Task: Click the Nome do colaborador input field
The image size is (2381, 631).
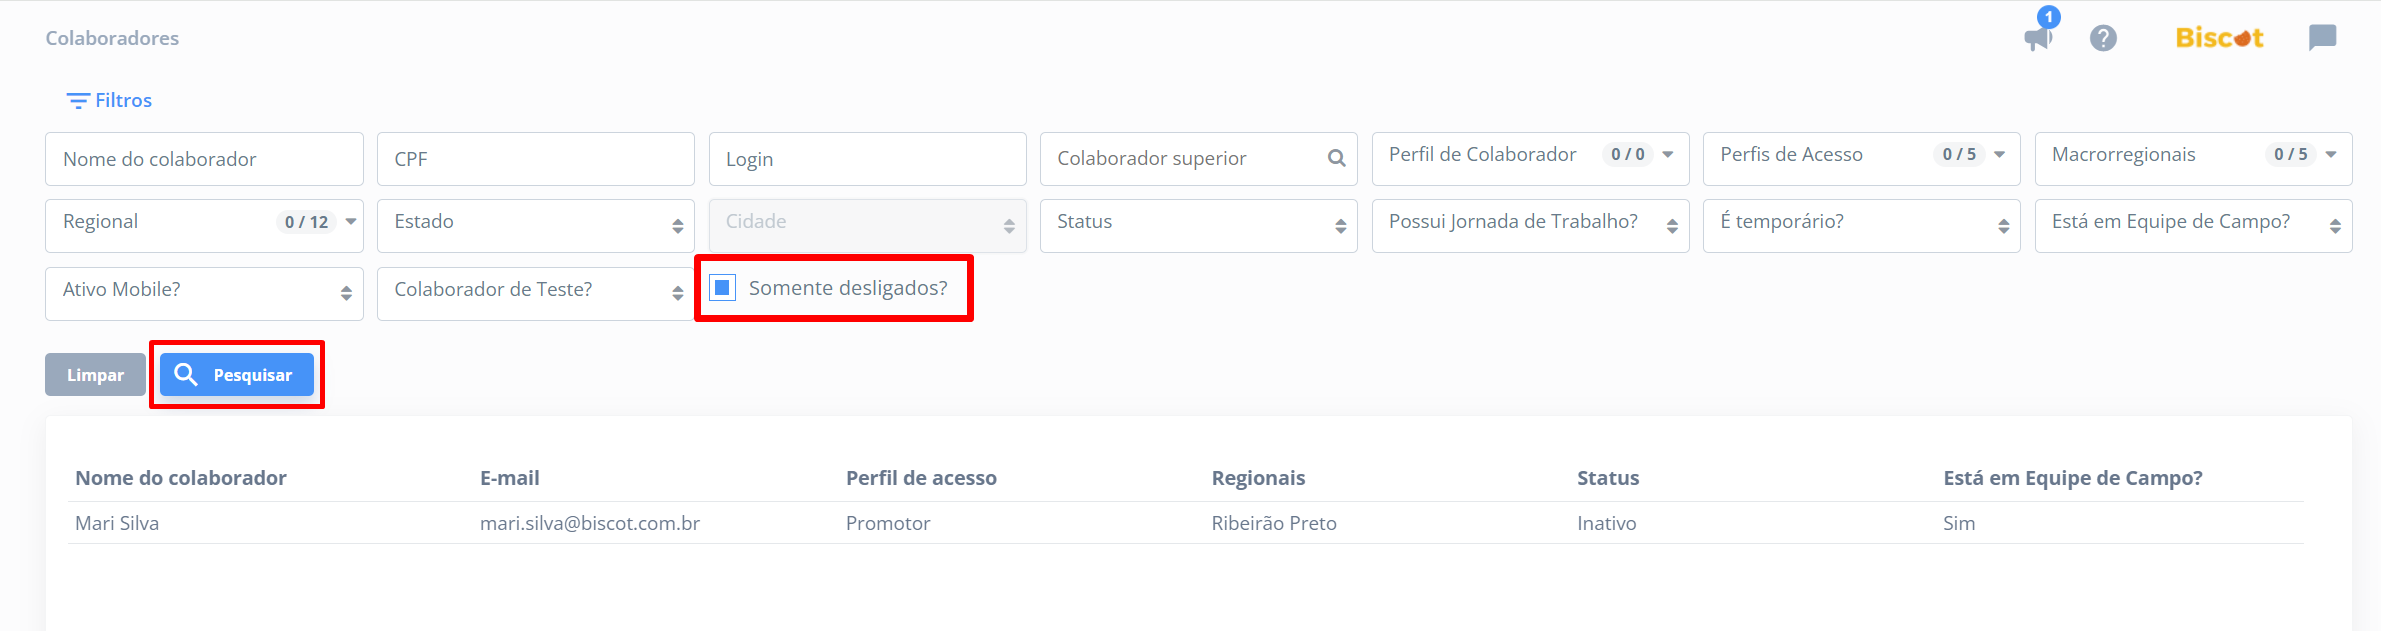Action: coord(204,159)
